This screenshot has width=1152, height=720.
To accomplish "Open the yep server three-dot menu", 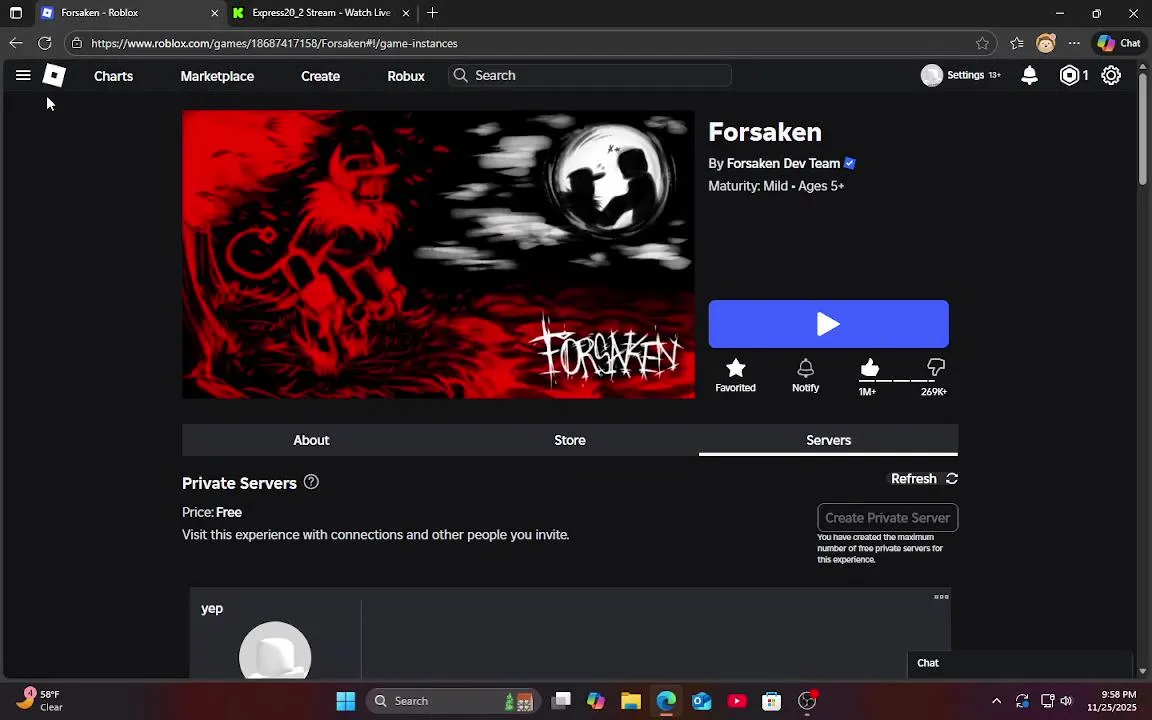I will (941, 597).
